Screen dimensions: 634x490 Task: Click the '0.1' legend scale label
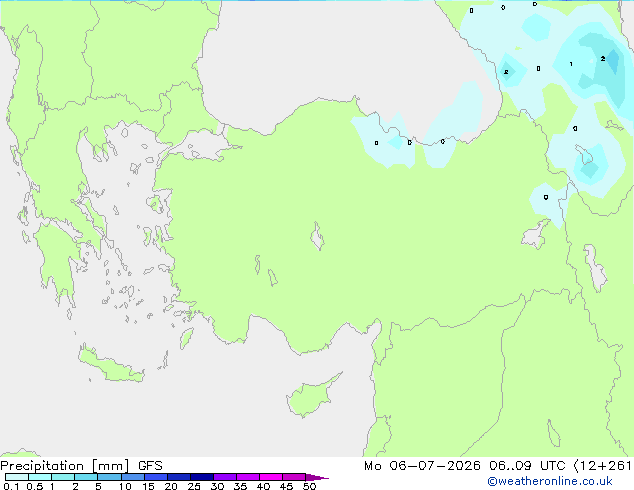point(11,486)
